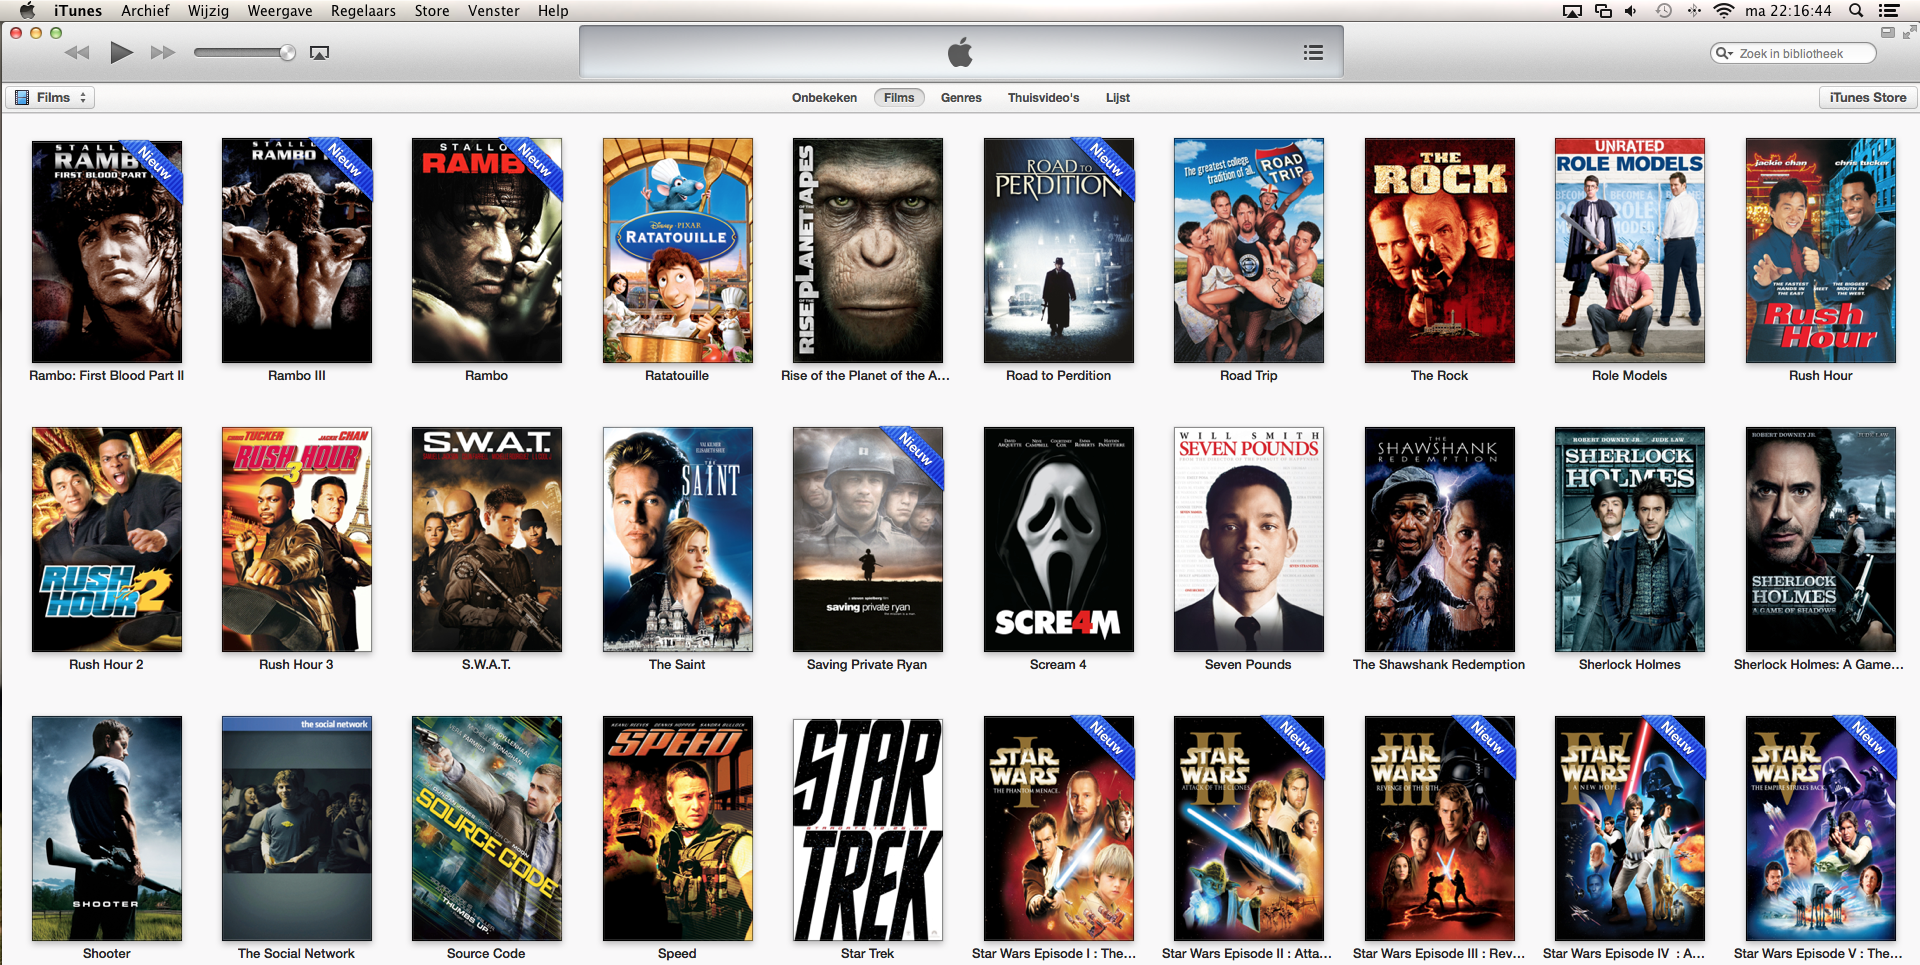Click the 'Shooter' title text

coord(106,953)
